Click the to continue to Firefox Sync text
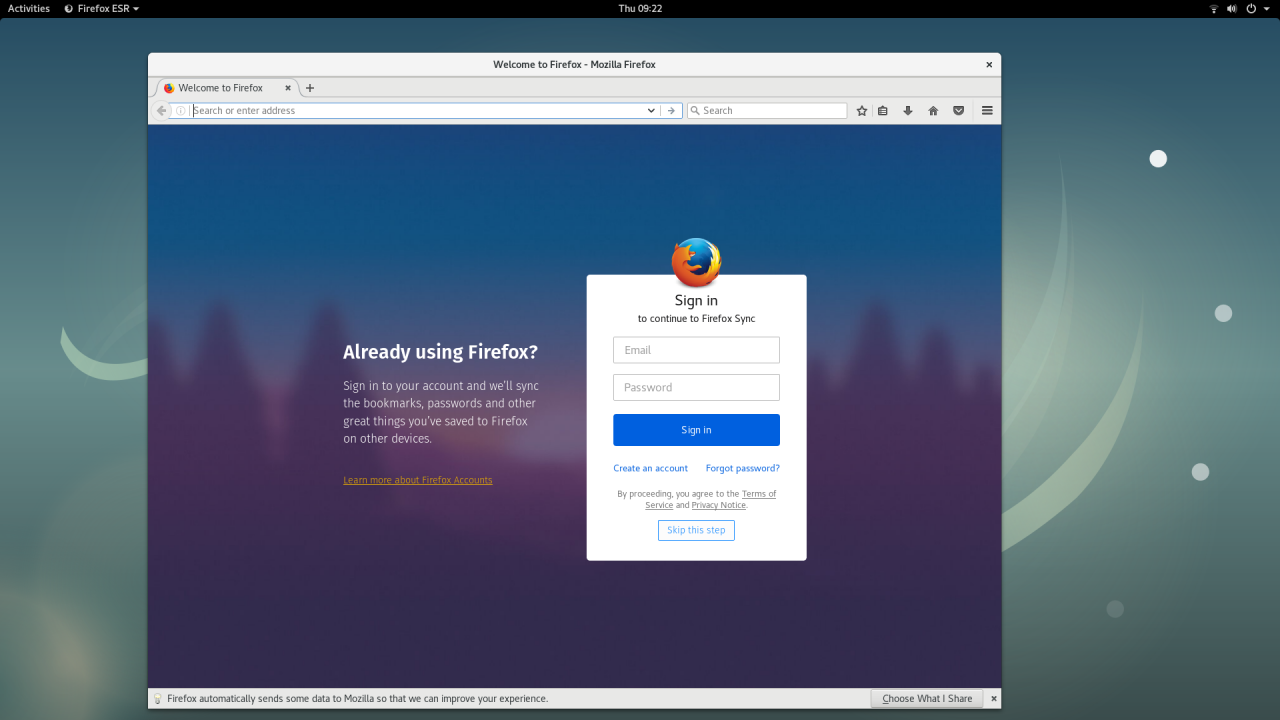1280x720 pixels. (x=696, y=319)
